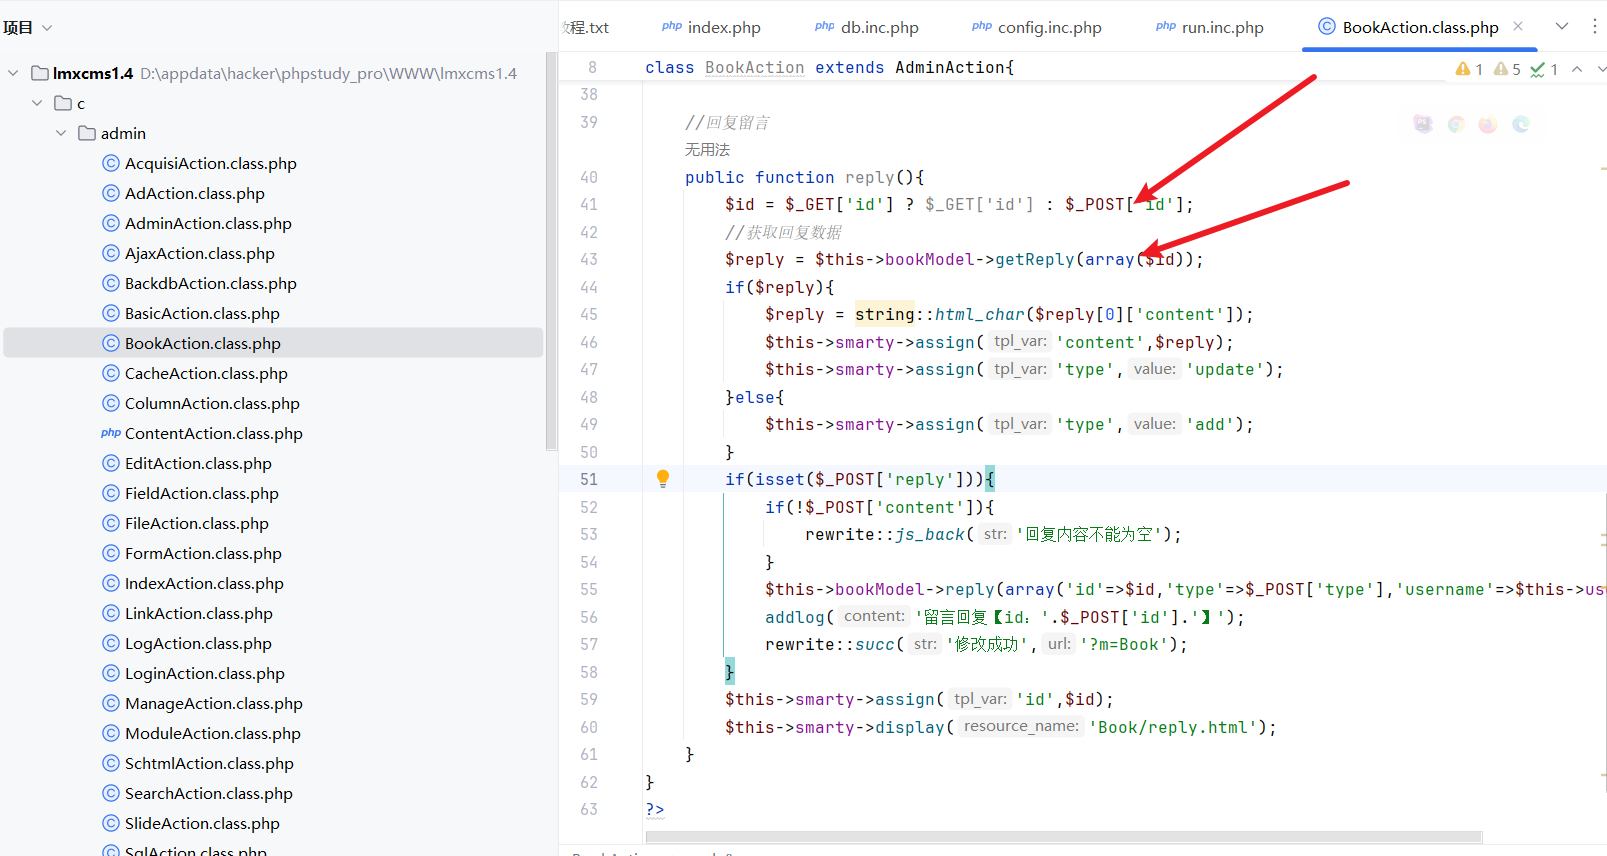Viewport: 1607px width, 856px height.
Task: Open in Chrome browser preview icon
Action: pos(1456,124)
